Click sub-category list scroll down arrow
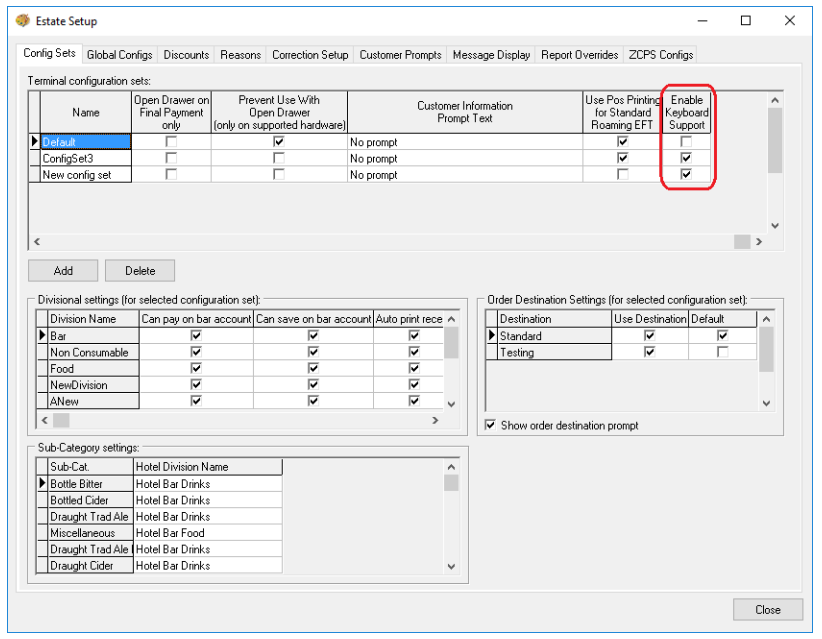822x639 pixels. tap(451, 566)
